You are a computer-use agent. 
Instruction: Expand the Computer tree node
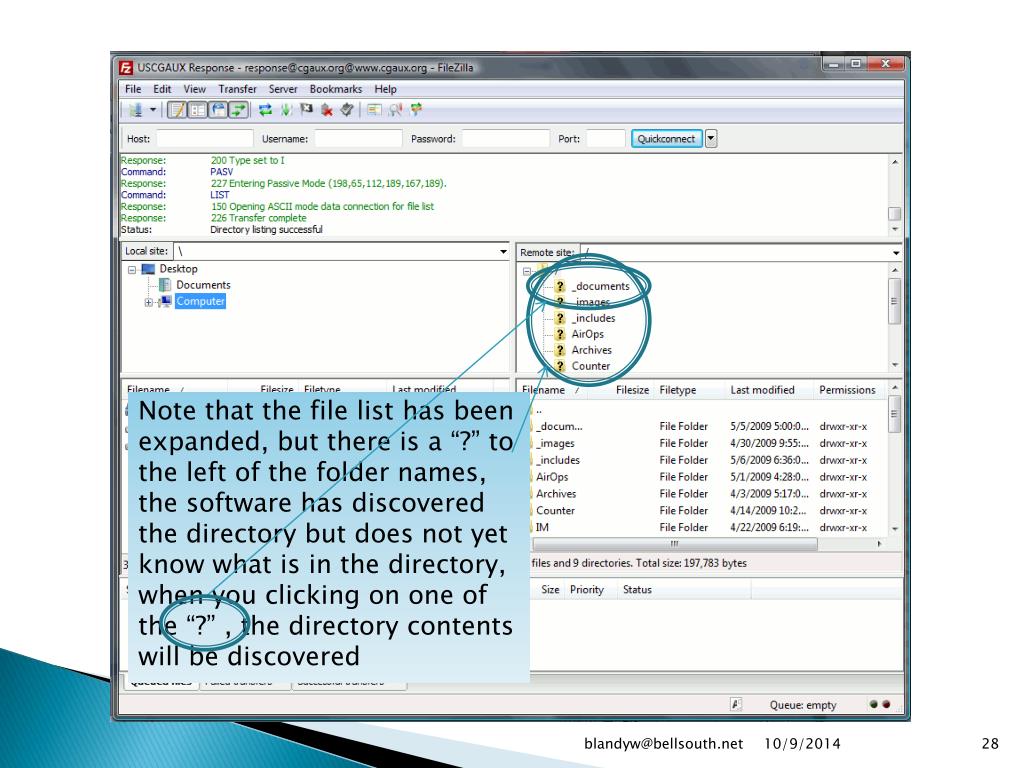148,302
